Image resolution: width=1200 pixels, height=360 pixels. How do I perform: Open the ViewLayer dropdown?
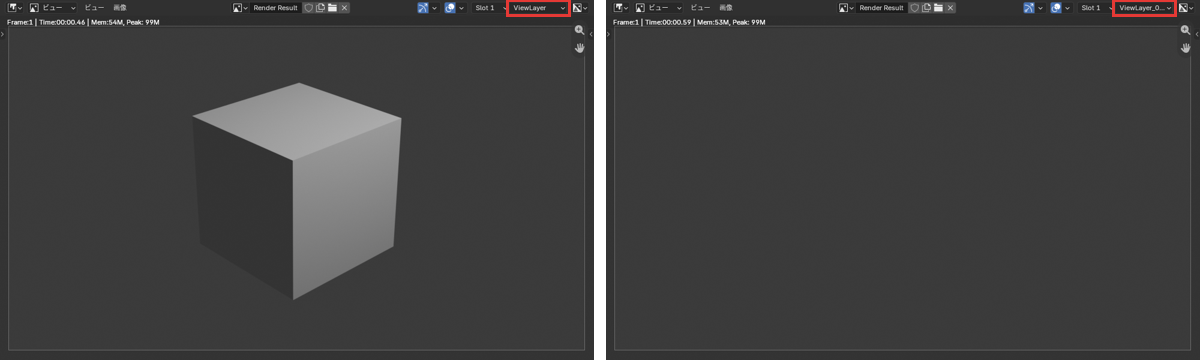(x=539, y=8)
